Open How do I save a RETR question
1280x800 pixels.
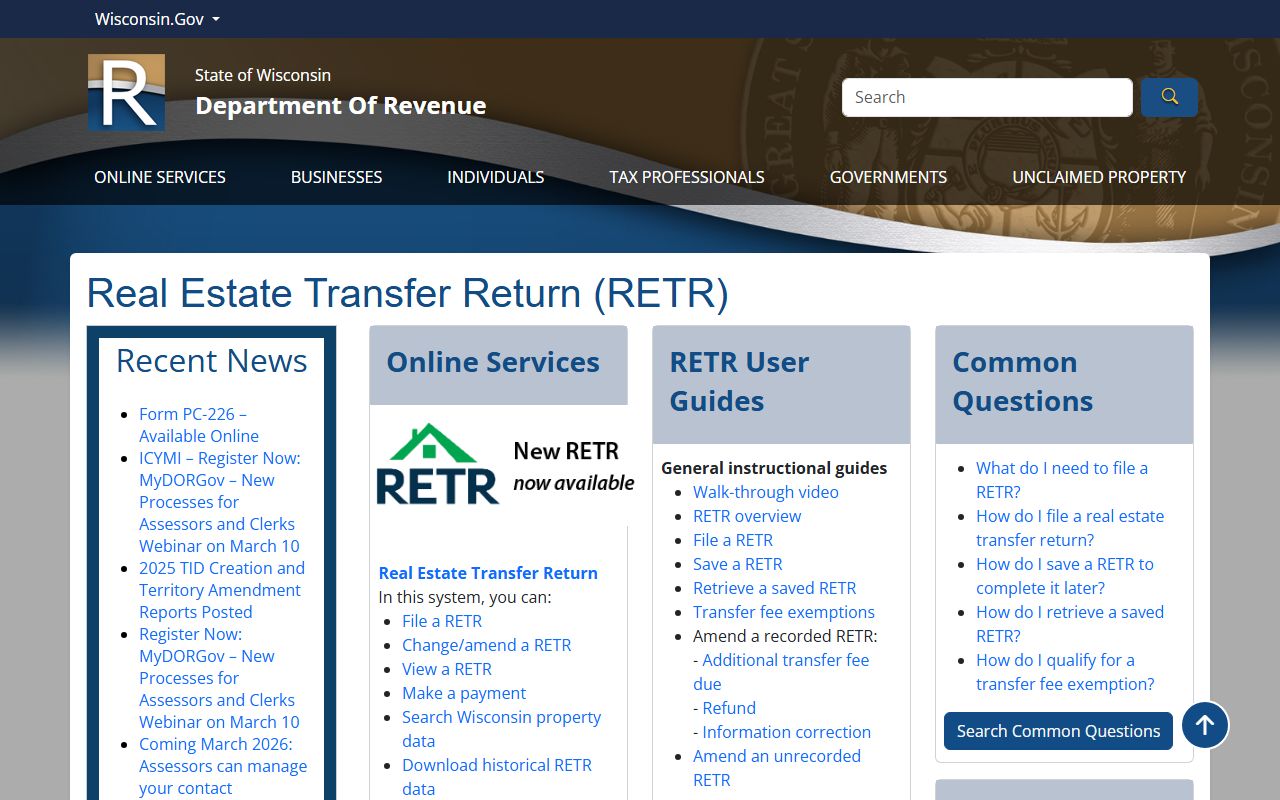pyautogui.click(x=1065, y=576)
